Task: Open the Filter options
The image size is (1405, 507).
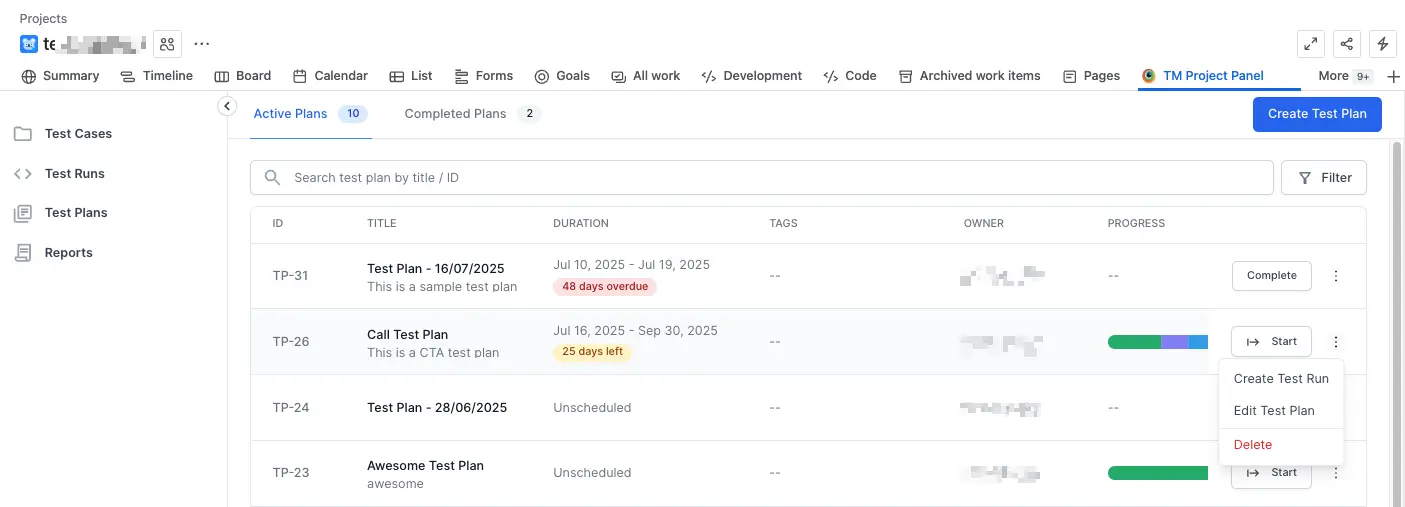Action: click(x=1323, y=178)
